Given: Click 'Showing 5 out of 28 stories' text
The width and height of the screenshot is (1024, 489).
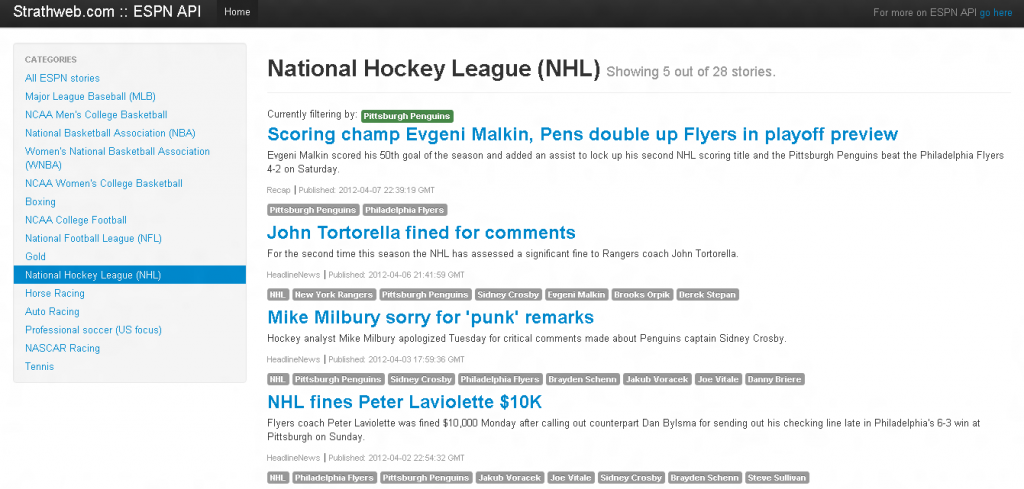Looking at the screenshot, I should coord(691,72).
